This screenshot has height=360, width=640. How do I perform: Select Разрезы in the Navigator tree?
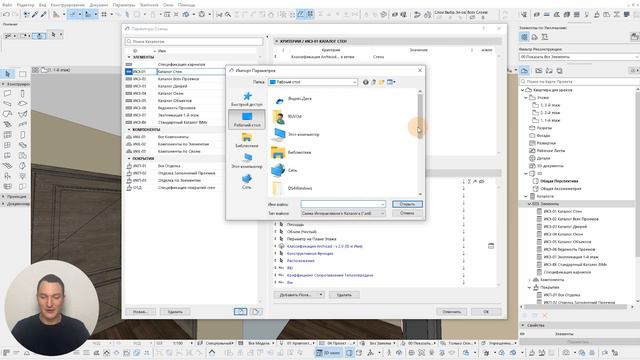tap(544, 128)
